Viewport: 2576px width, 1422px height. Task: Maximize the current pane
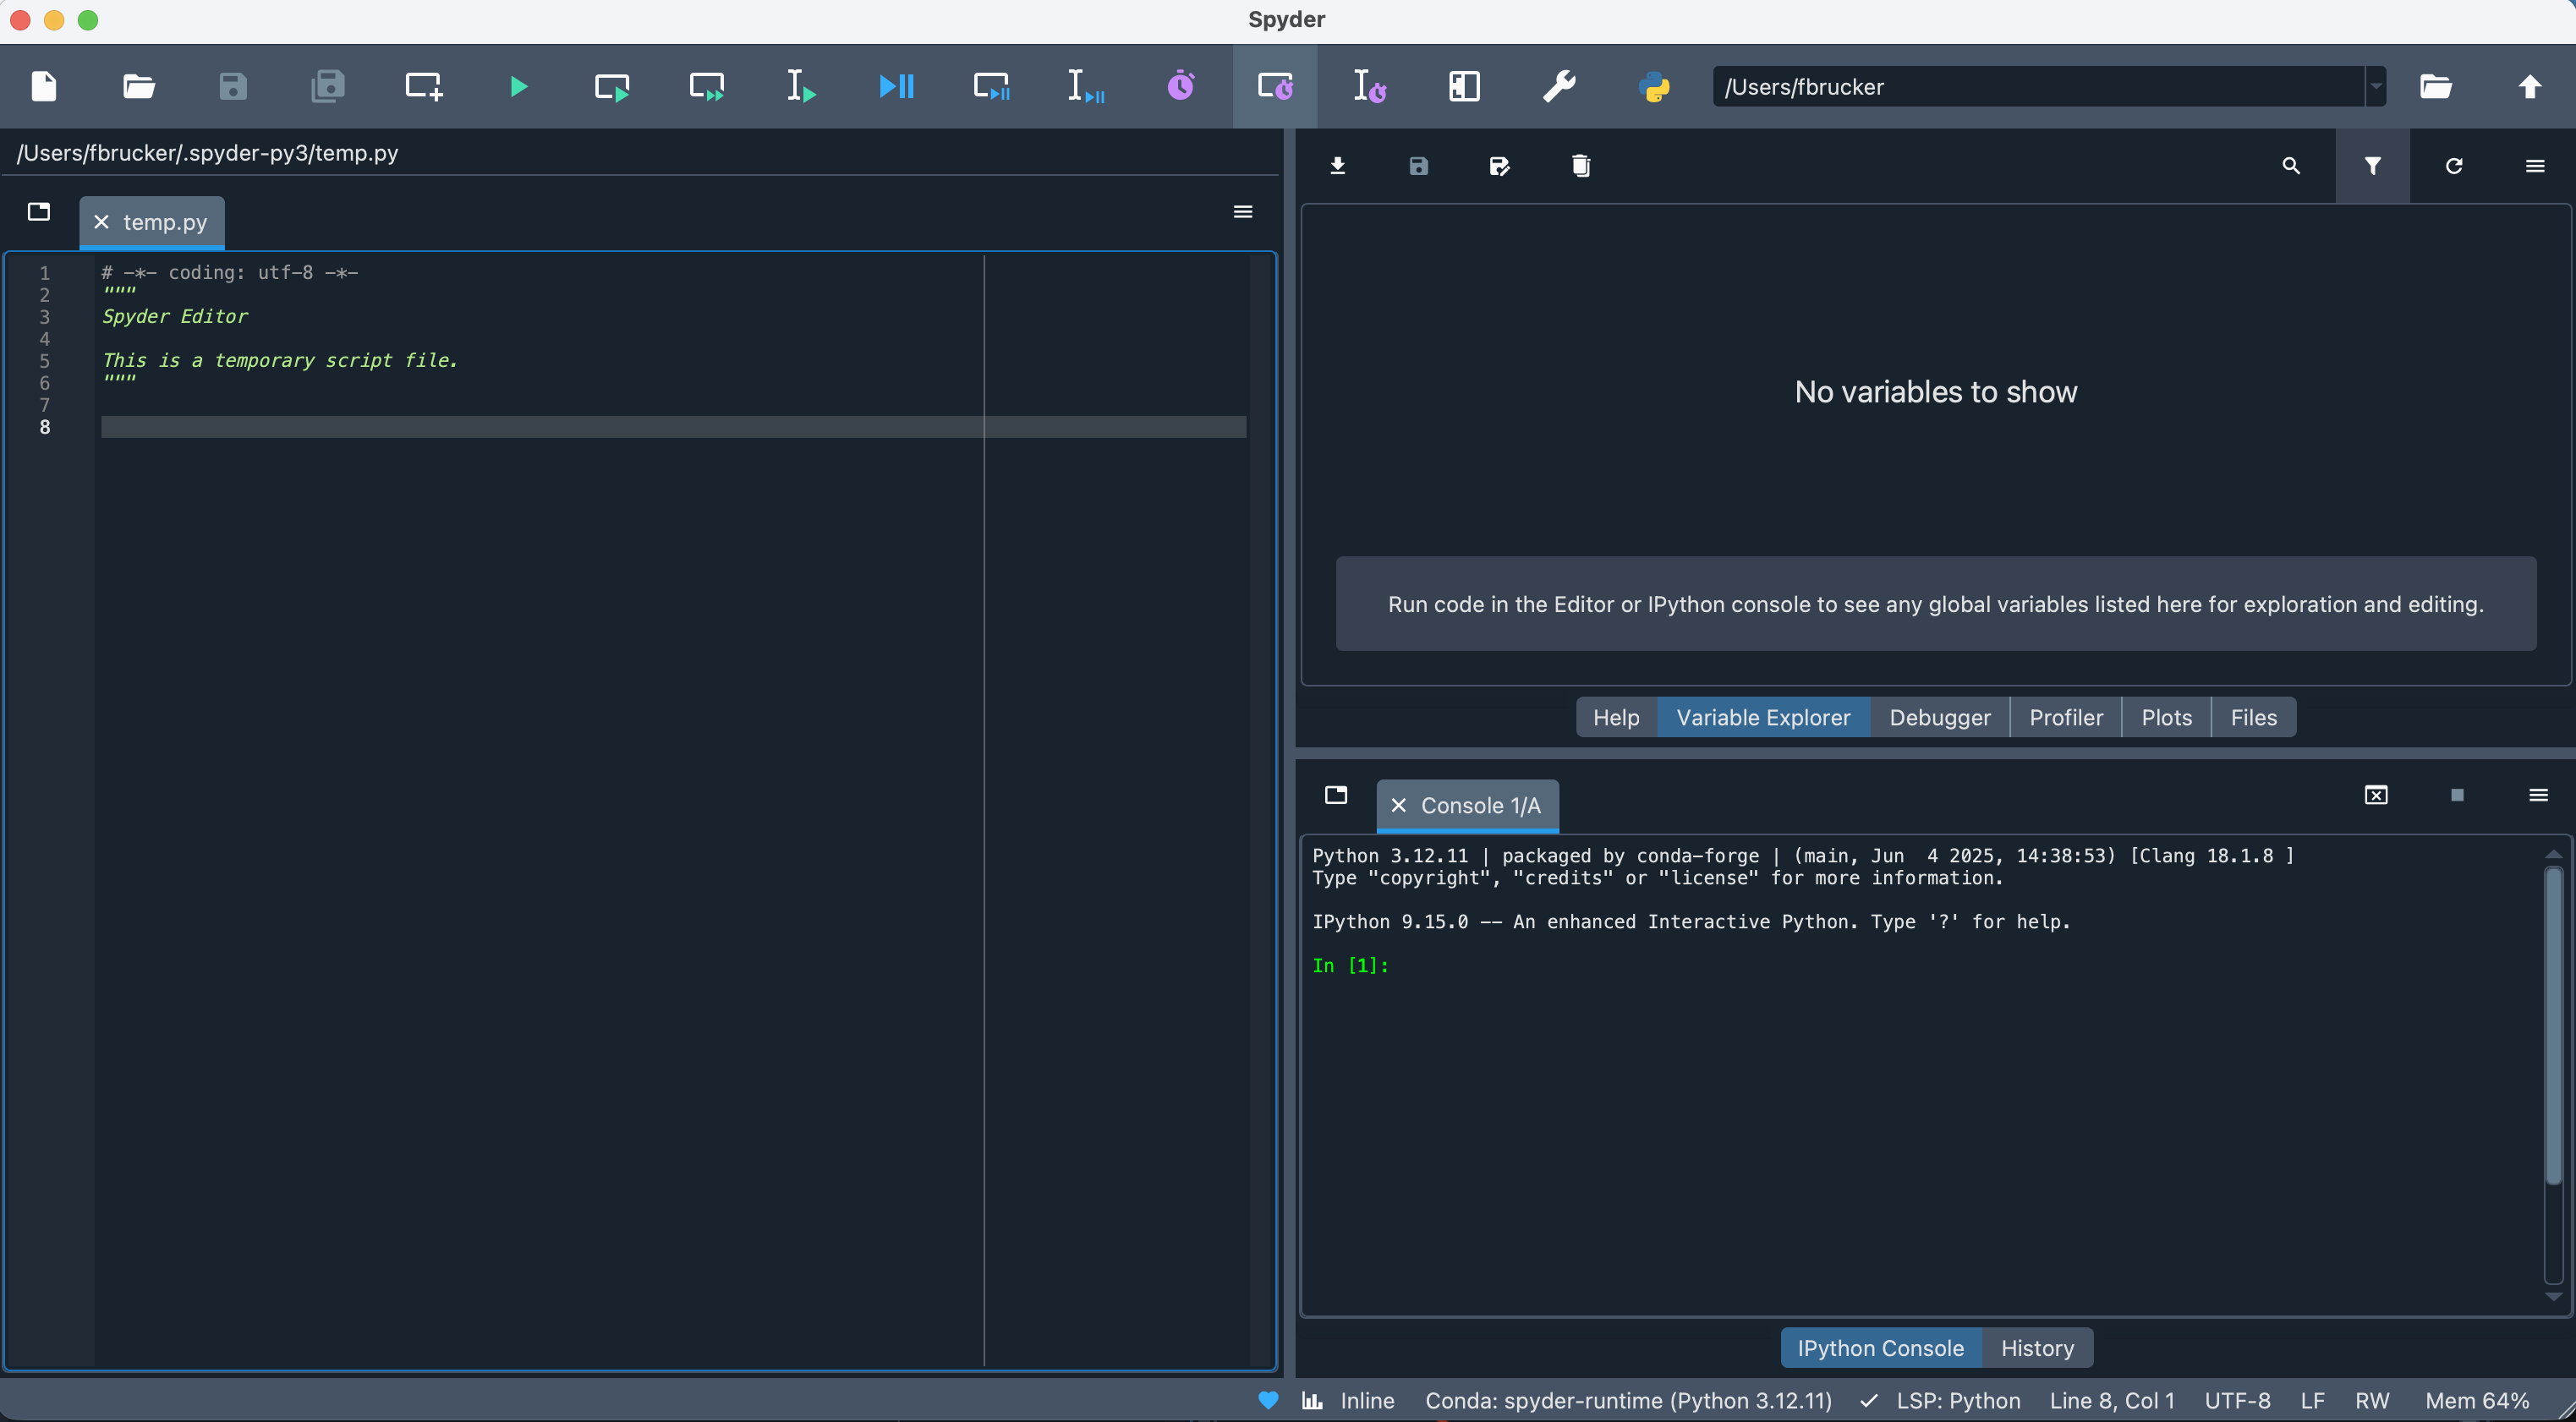[1464, 86]
